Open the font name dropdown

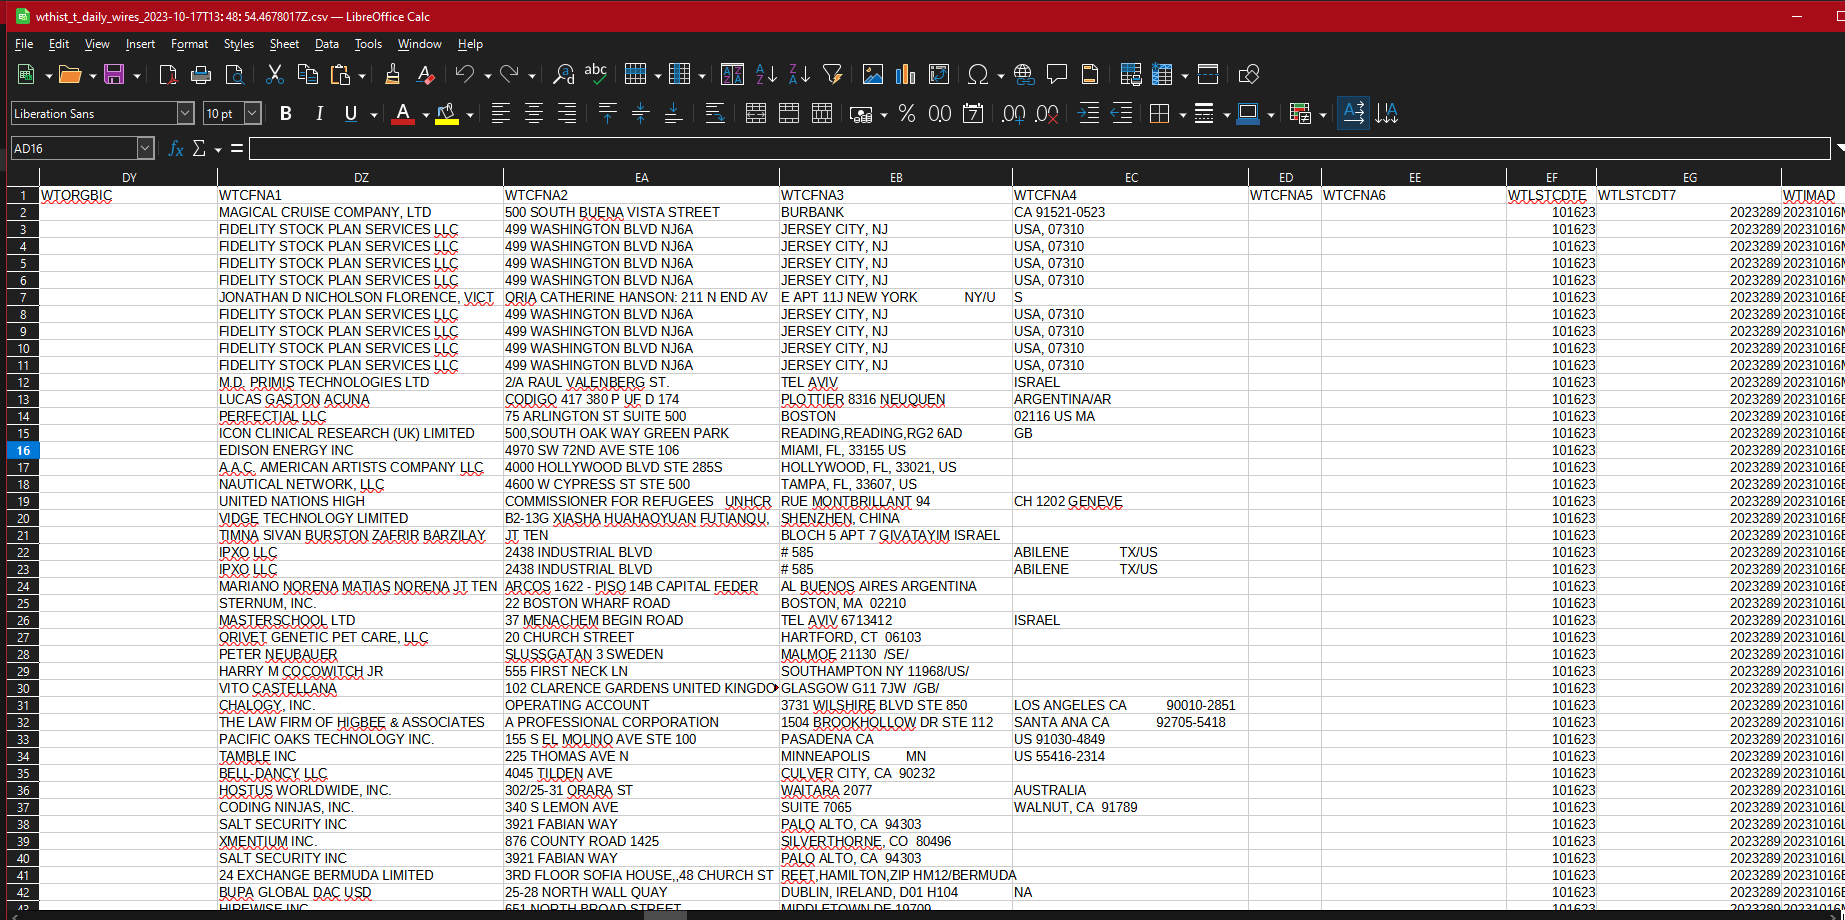(185, 113)
